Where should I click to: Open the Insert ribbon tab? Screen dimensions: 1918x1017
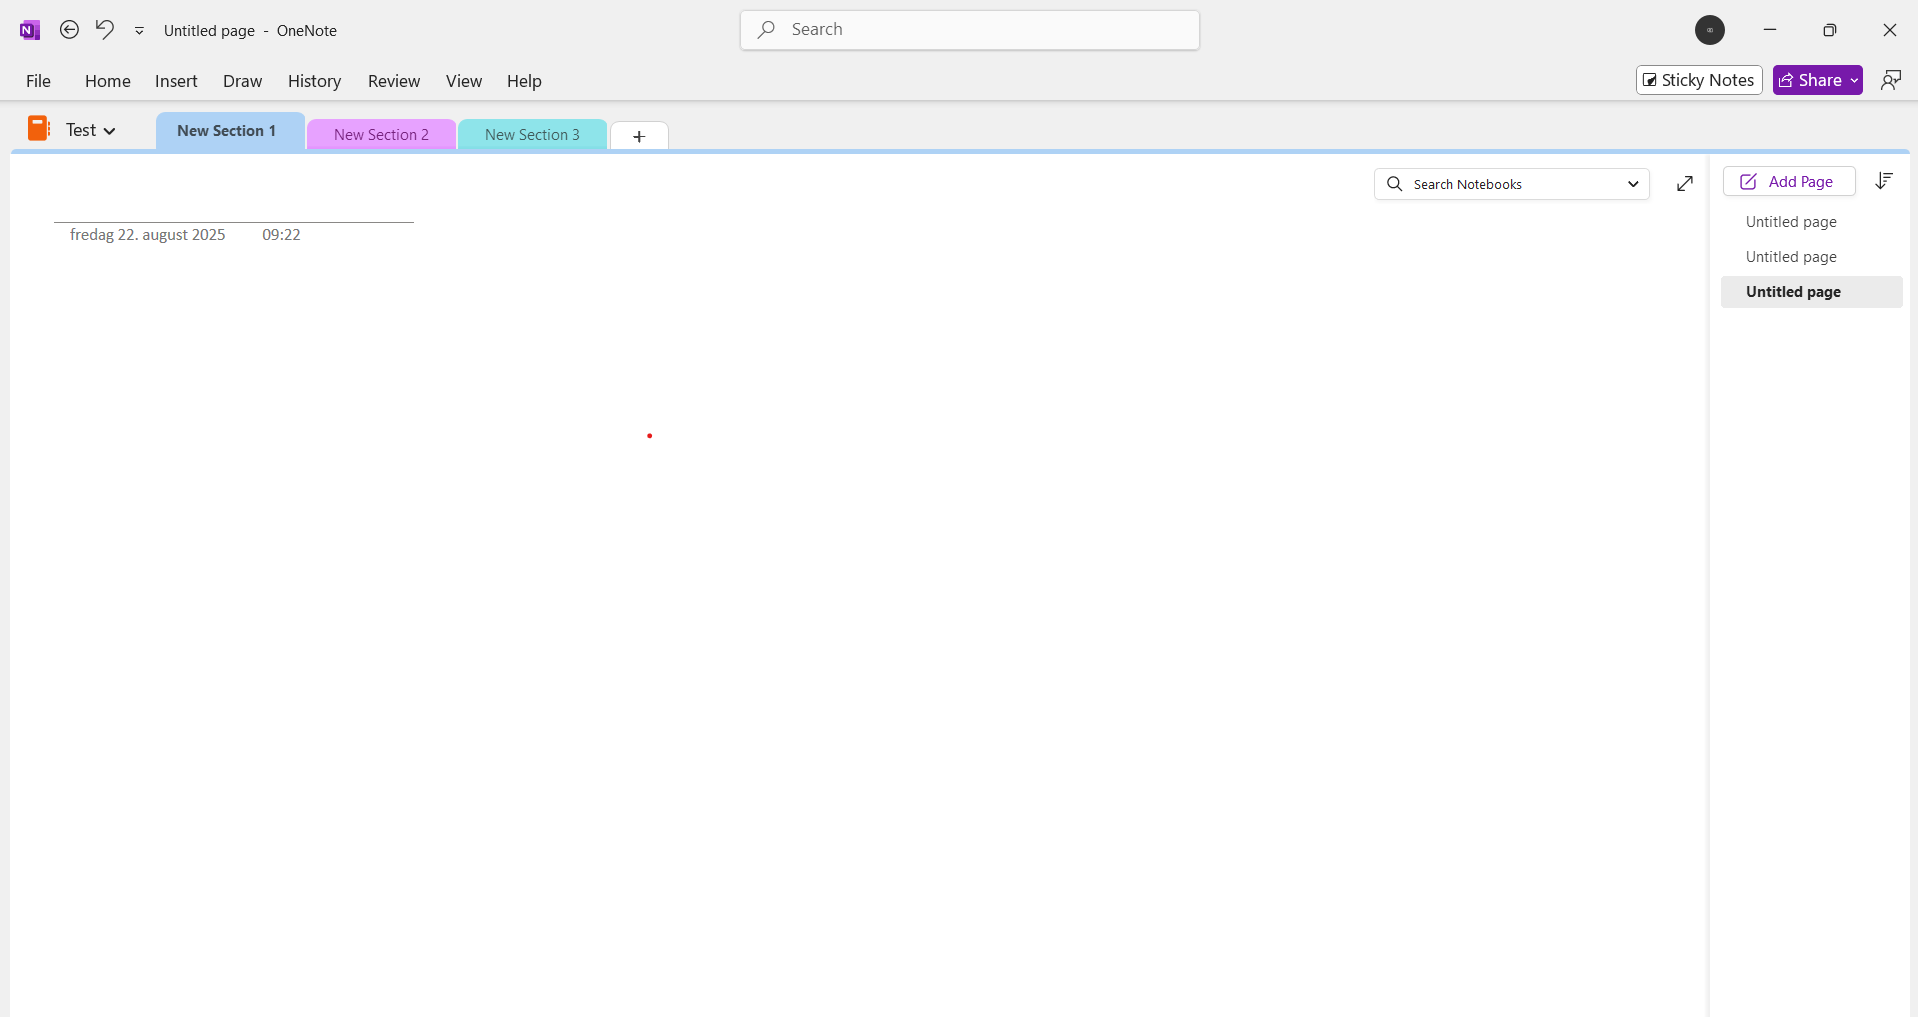coord(176,81)
